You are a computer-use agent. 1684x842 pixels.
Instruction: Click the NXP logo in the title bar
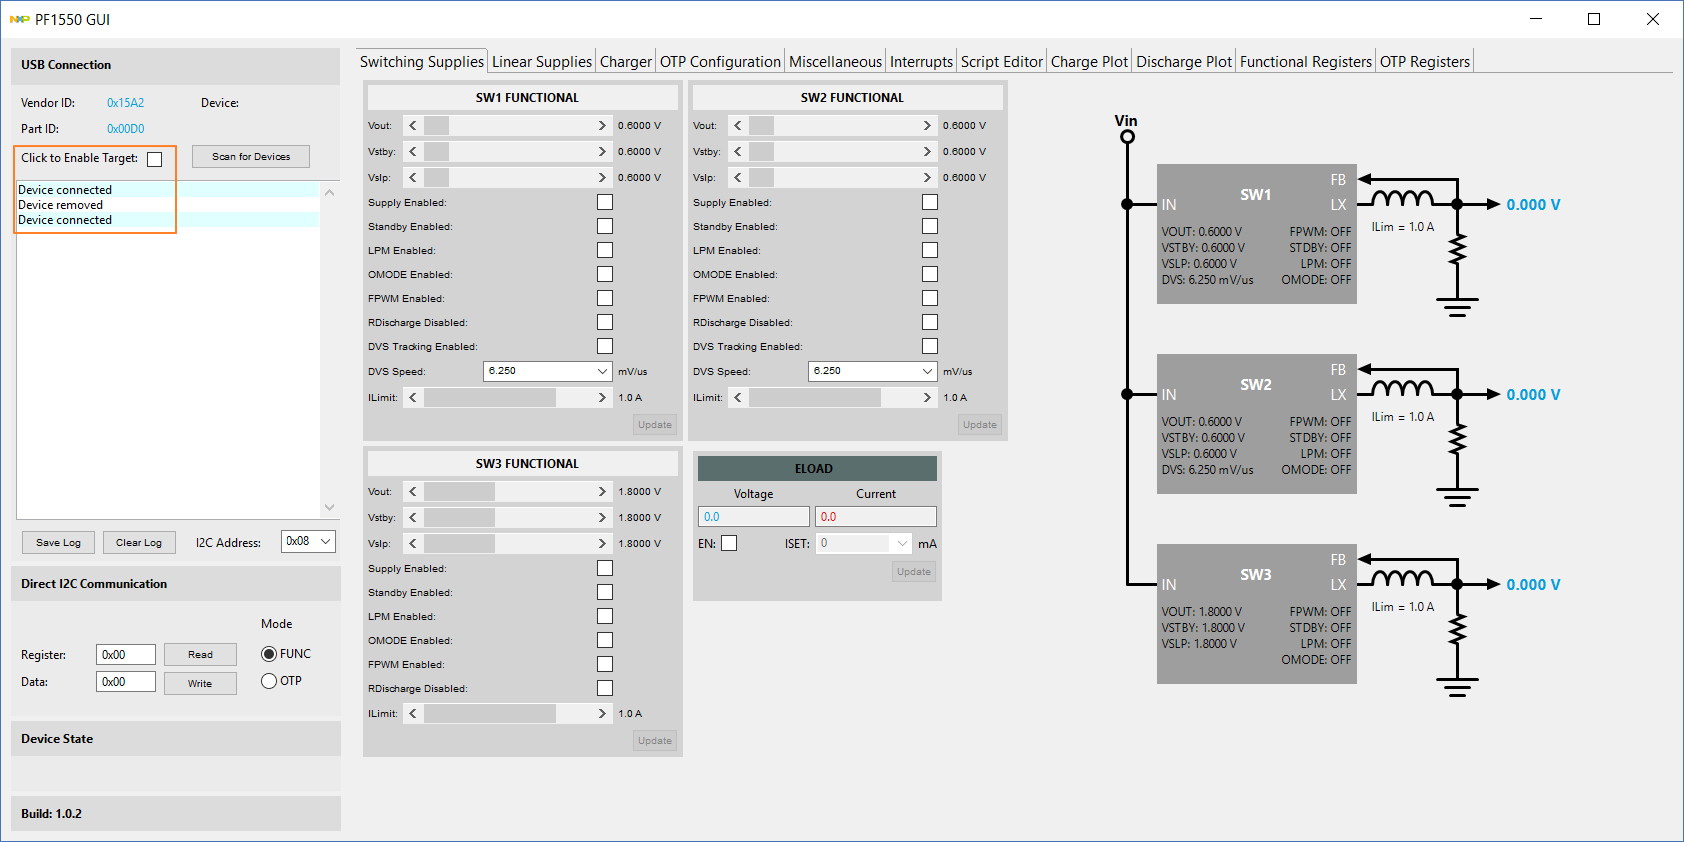(x=19, y=19)
